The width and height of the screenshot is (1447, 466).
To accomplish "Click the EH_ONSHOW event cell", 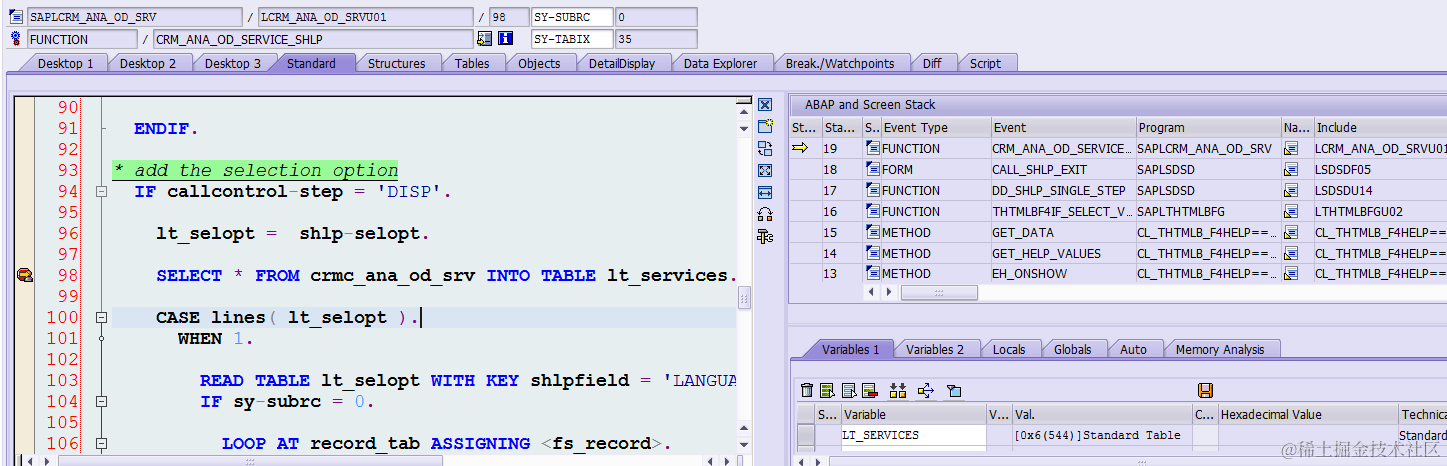I will click(x=1063, y=274).
